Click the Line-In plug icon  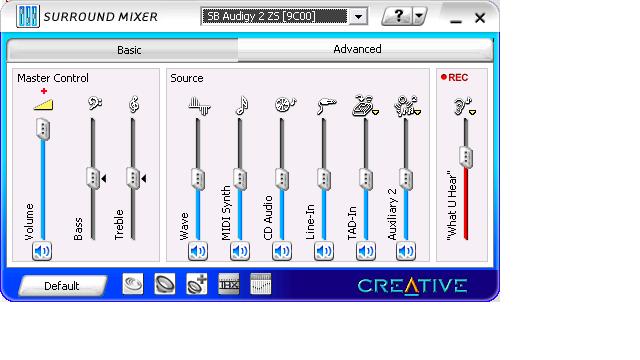click(x=327, y=106)
